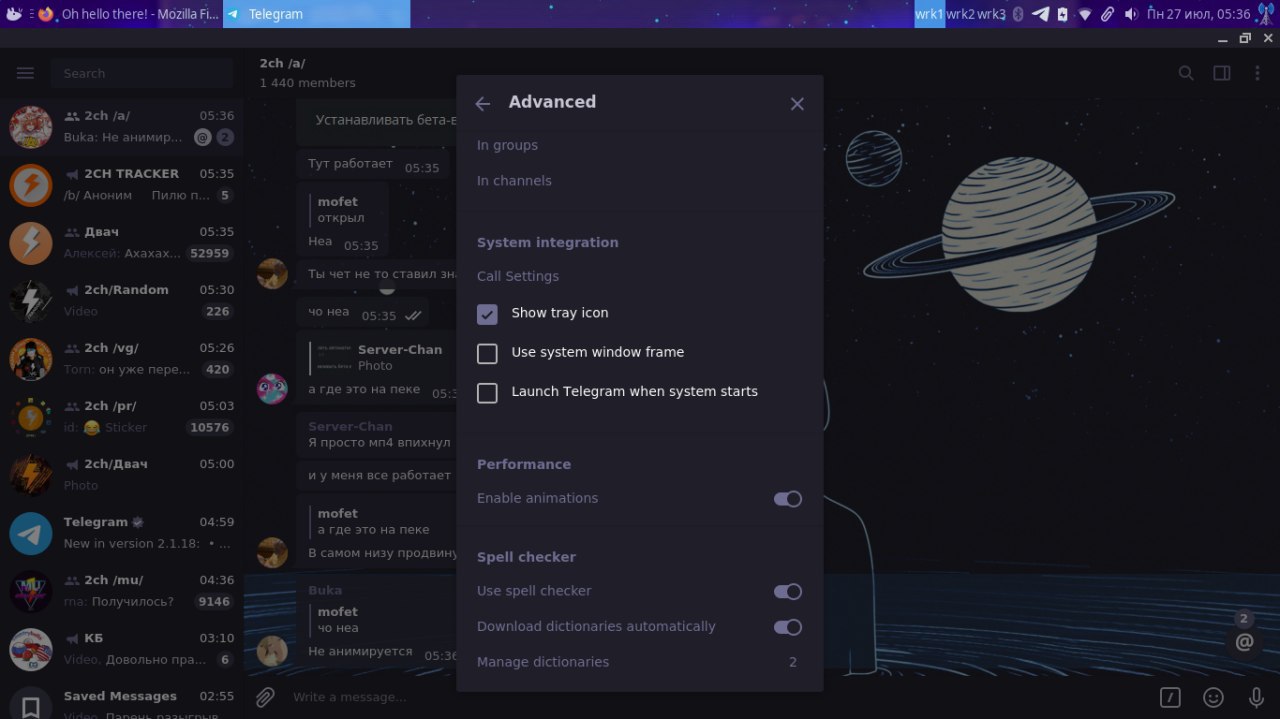The width and height of the screenshot is (1280, 719).
Task: Open the system applications menu icon
Action: (x=14, y=14)
